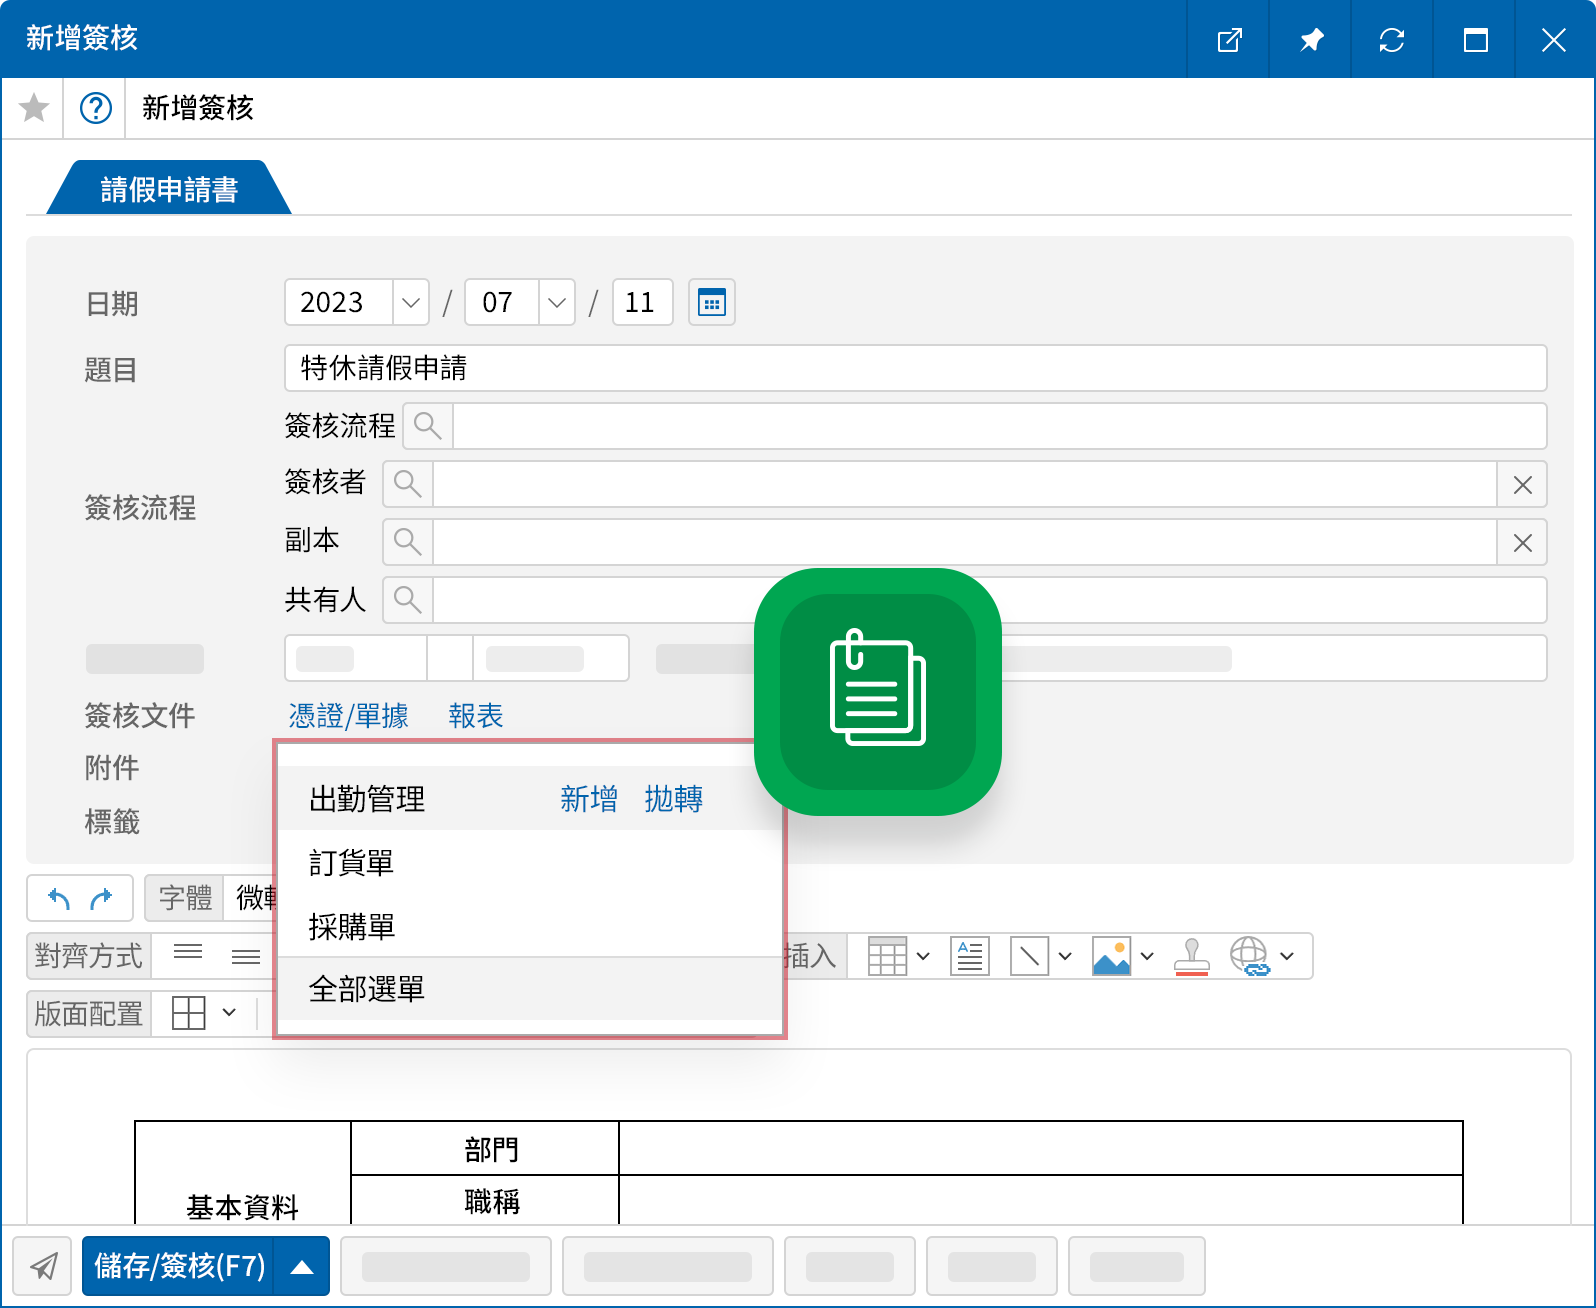Insert a stamp using the stamp icon

tap(1191, 957)
